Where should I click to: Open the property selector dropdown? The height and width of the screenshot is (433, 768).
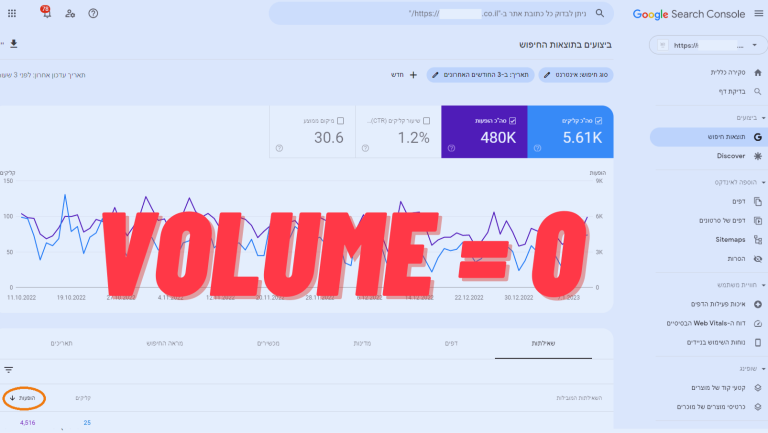point(708,45)
